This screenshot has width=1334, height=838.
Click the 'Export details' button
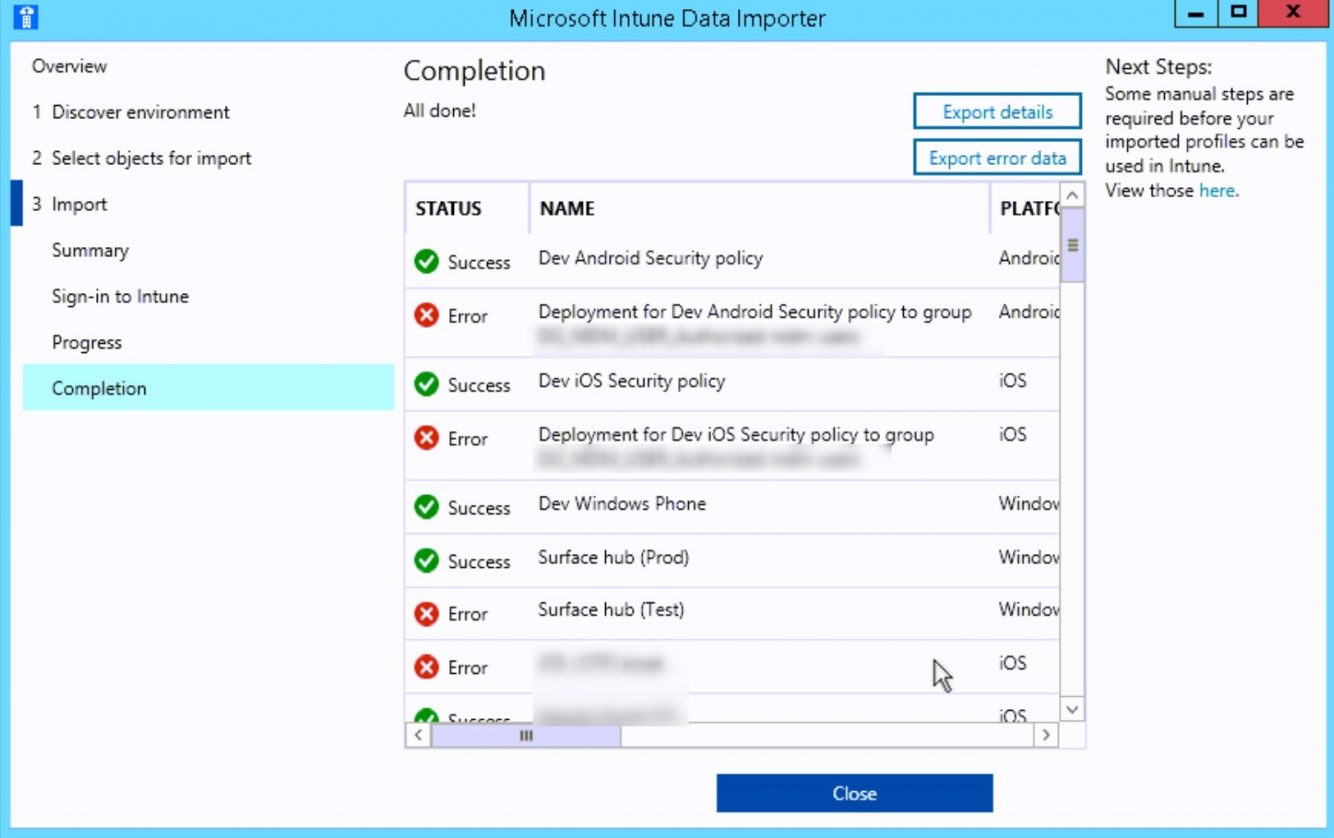tap(997, 111)
